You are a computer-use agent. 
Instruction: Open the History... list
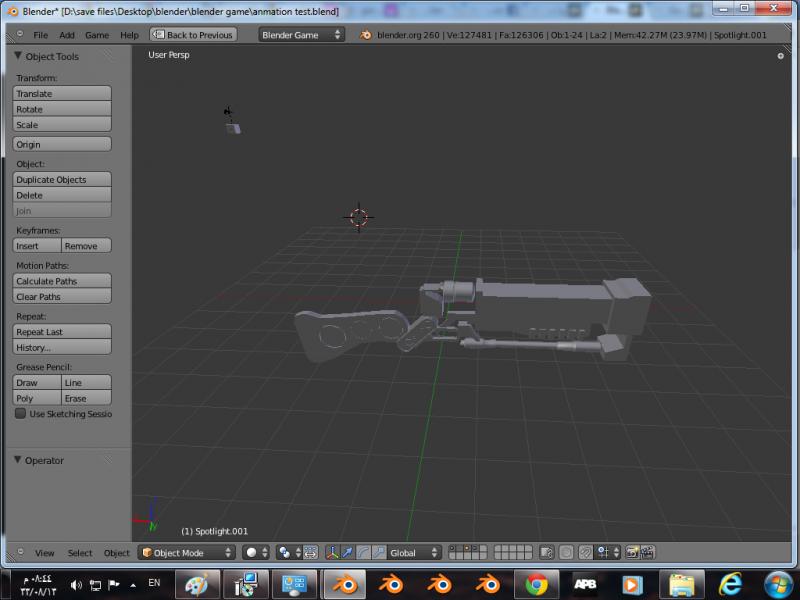[x=62, y=347]
